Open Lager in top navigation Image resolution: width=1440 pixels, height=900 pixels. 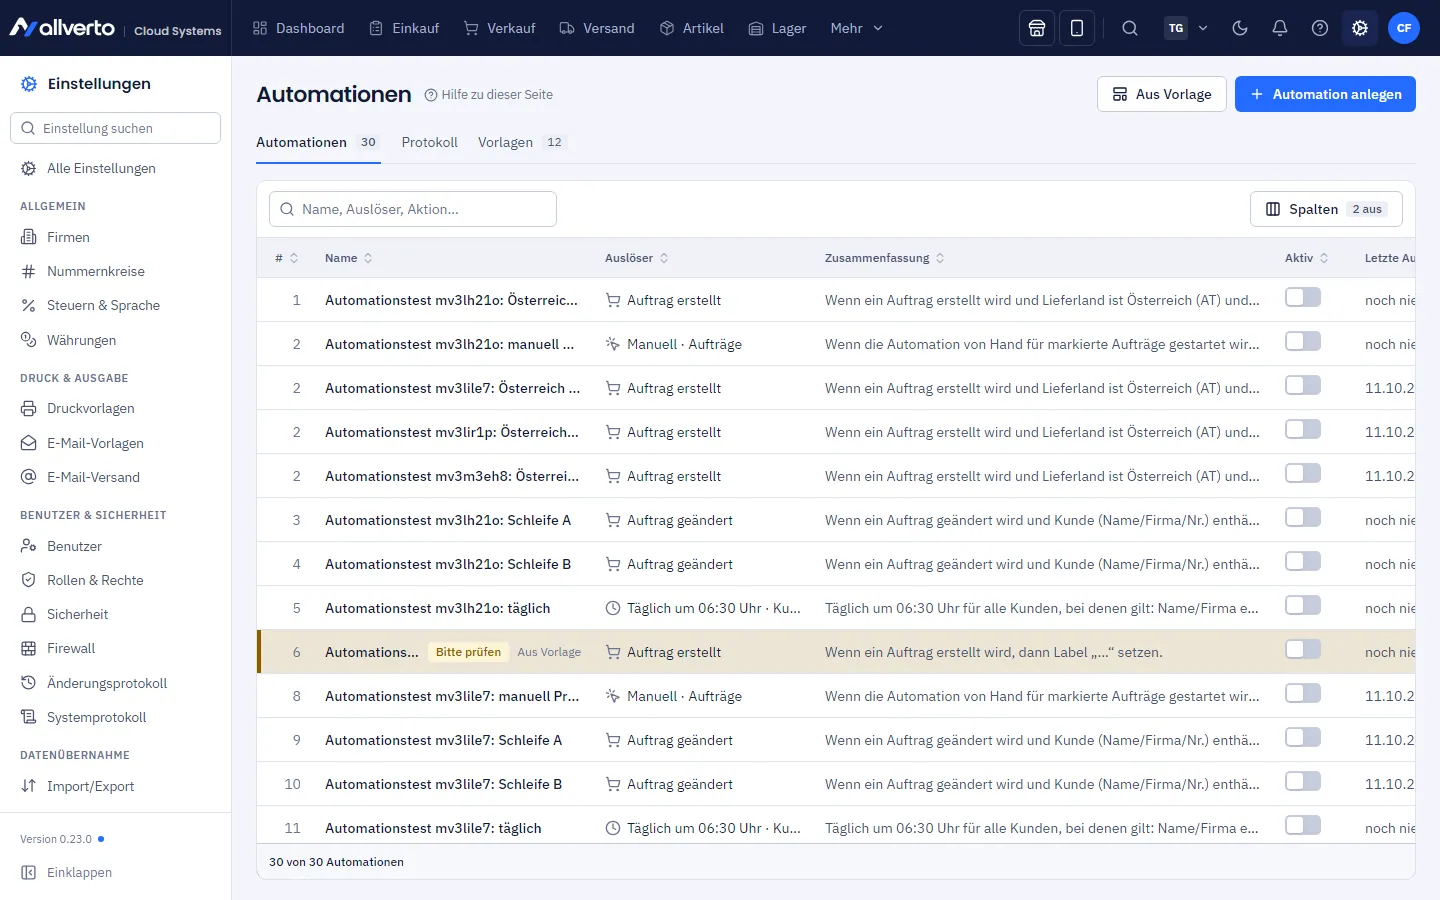(x=777, y=28)
